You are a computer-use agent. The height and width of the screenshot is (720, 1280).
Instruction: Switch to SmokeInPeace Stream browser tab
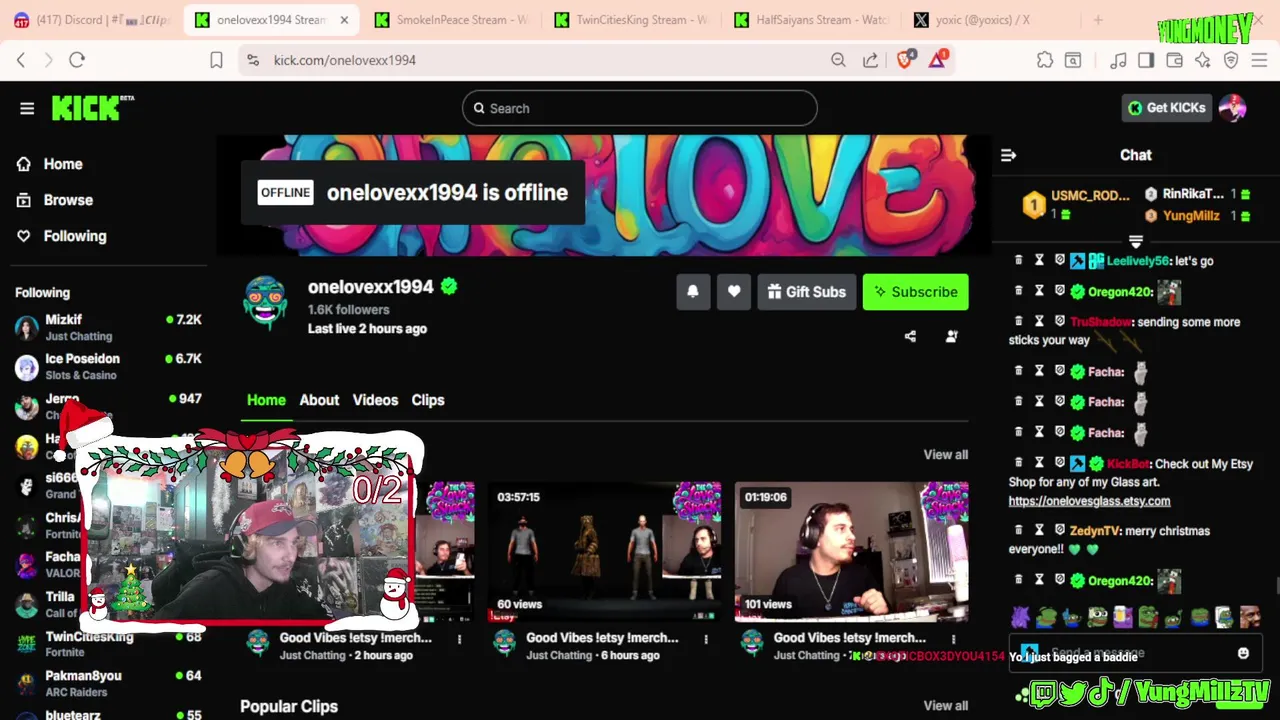point(451,20)
